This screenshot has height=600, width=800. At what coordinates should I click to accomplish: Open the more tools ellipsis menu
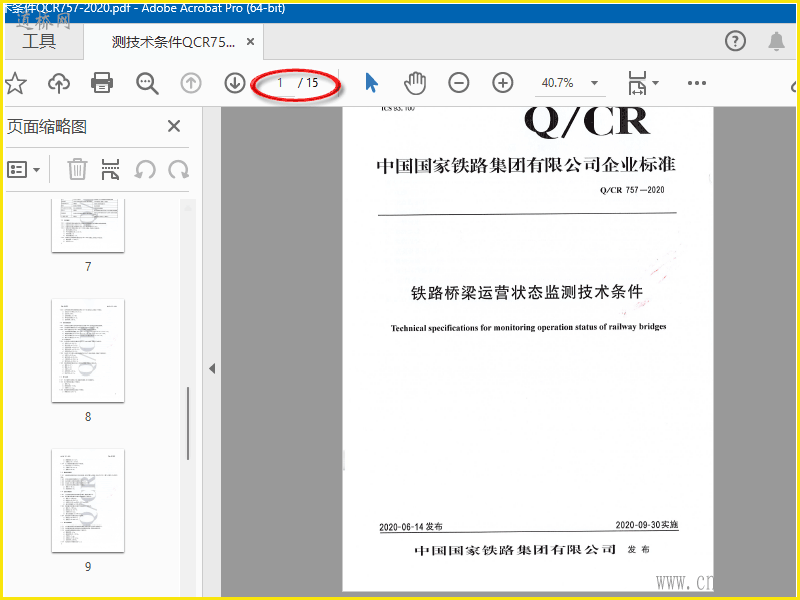tap(696, 83)
